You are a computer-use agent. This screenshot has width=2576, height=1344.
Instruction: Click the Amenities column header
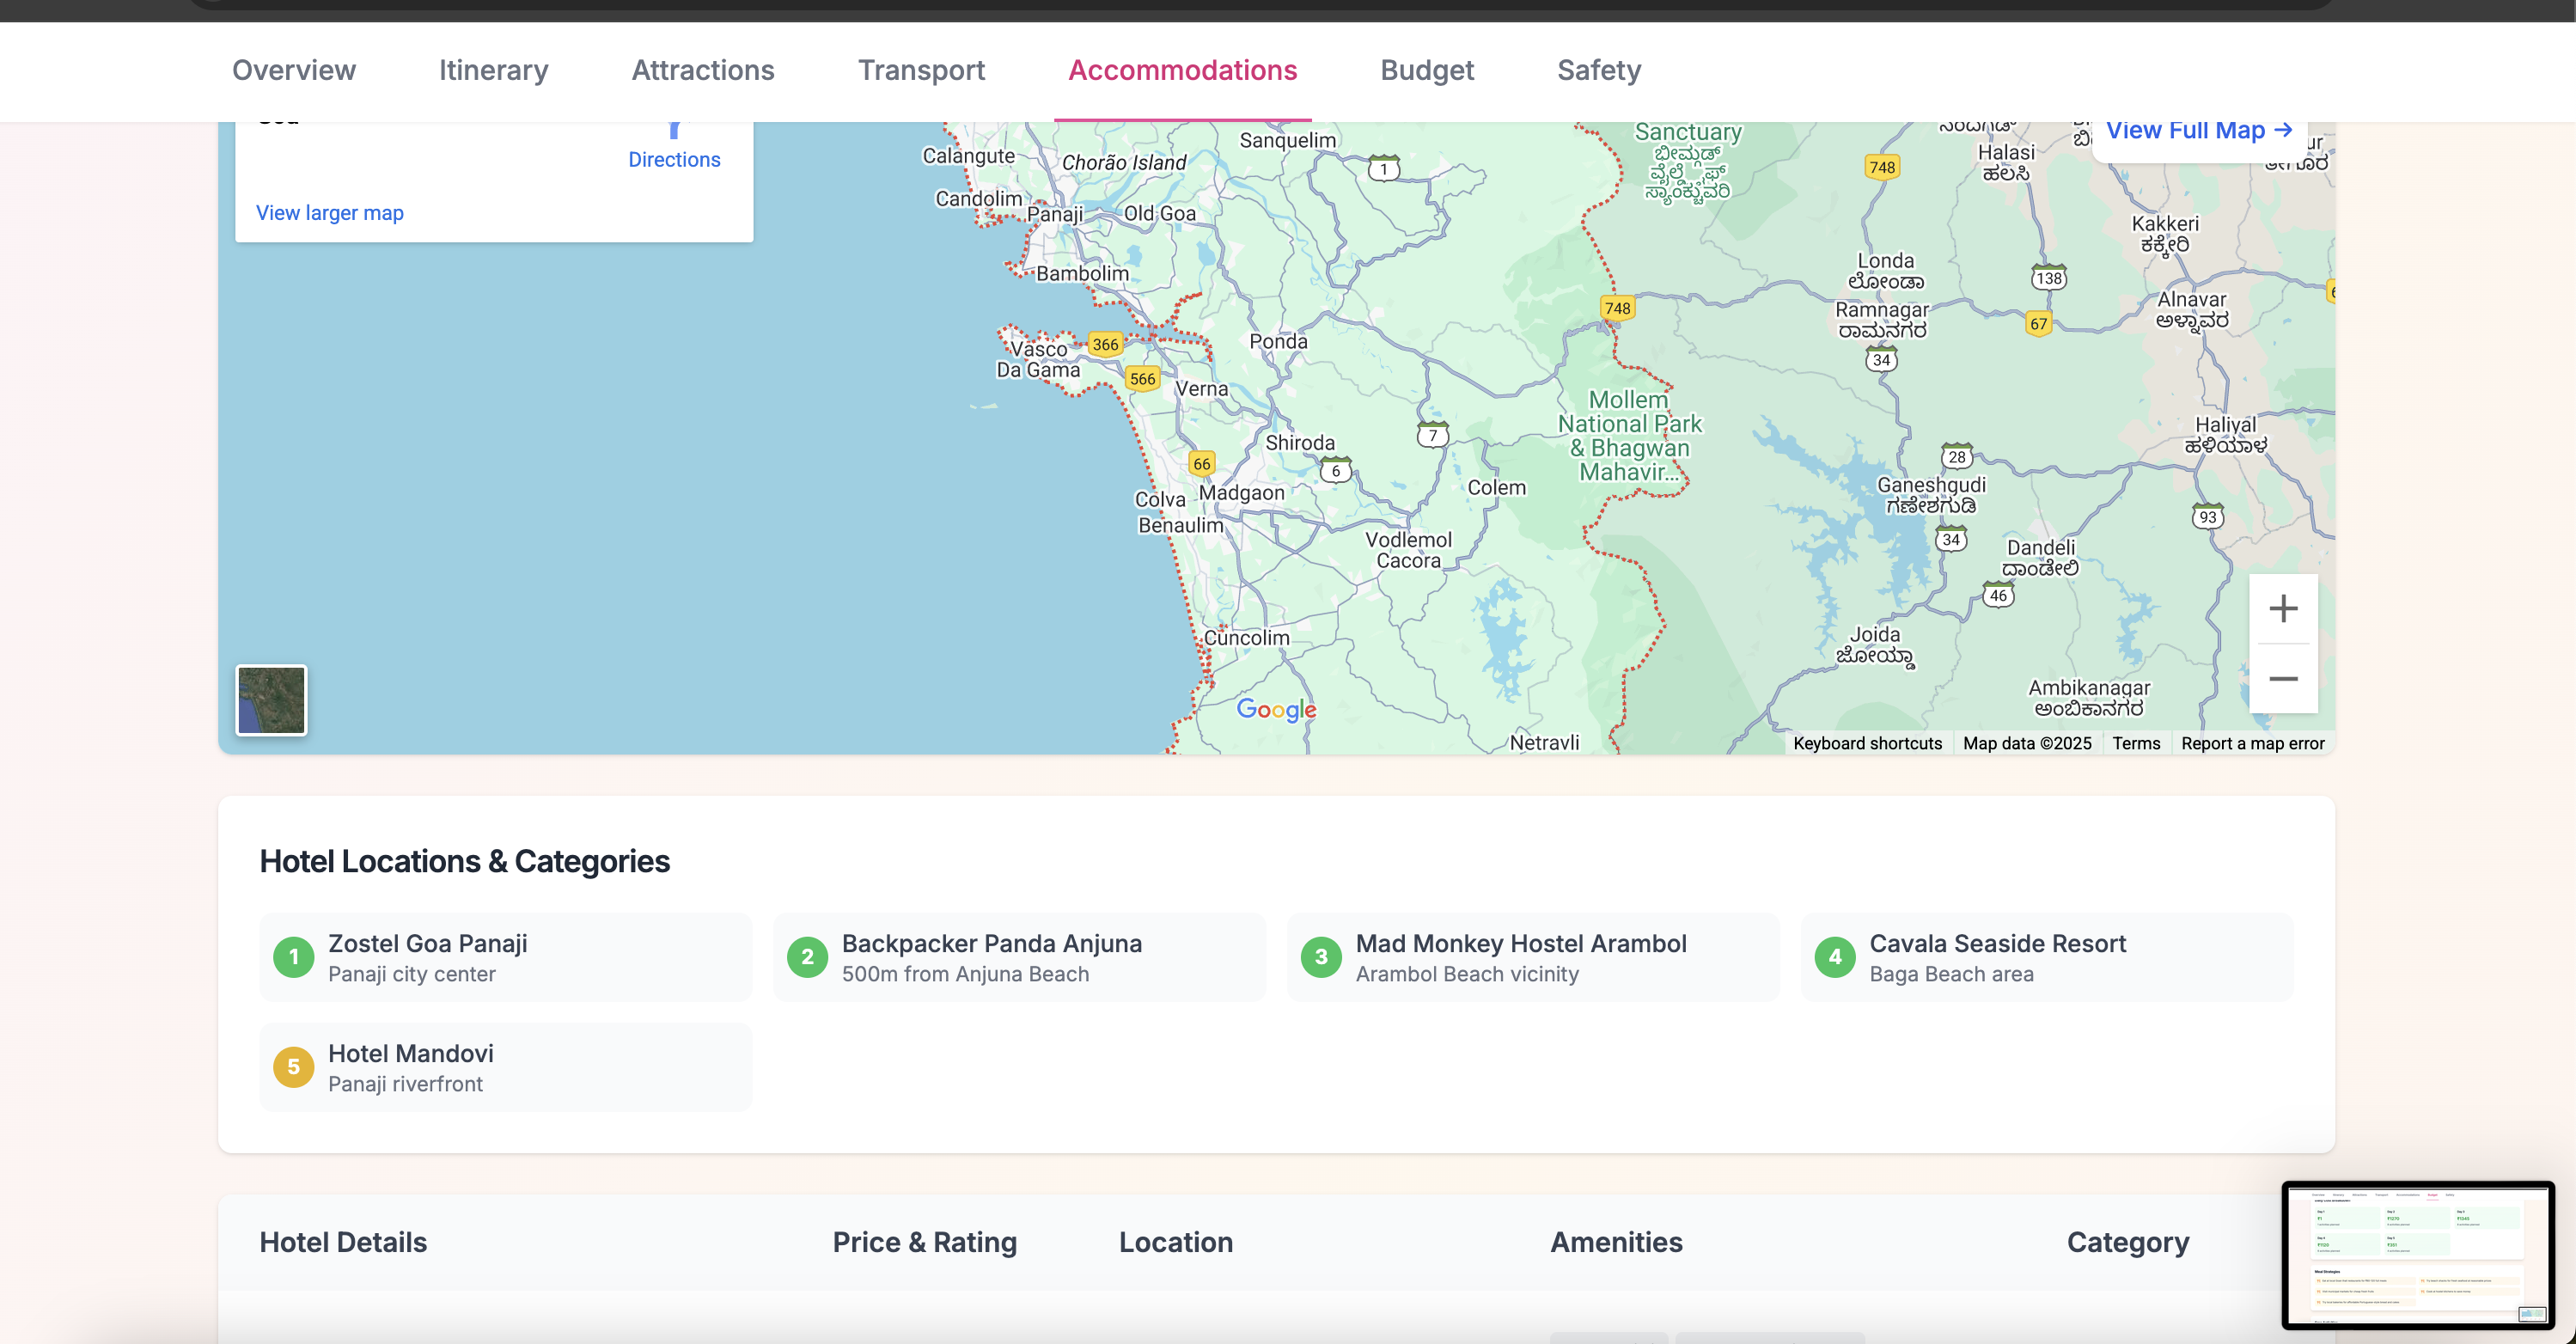coord(1616,1242)
